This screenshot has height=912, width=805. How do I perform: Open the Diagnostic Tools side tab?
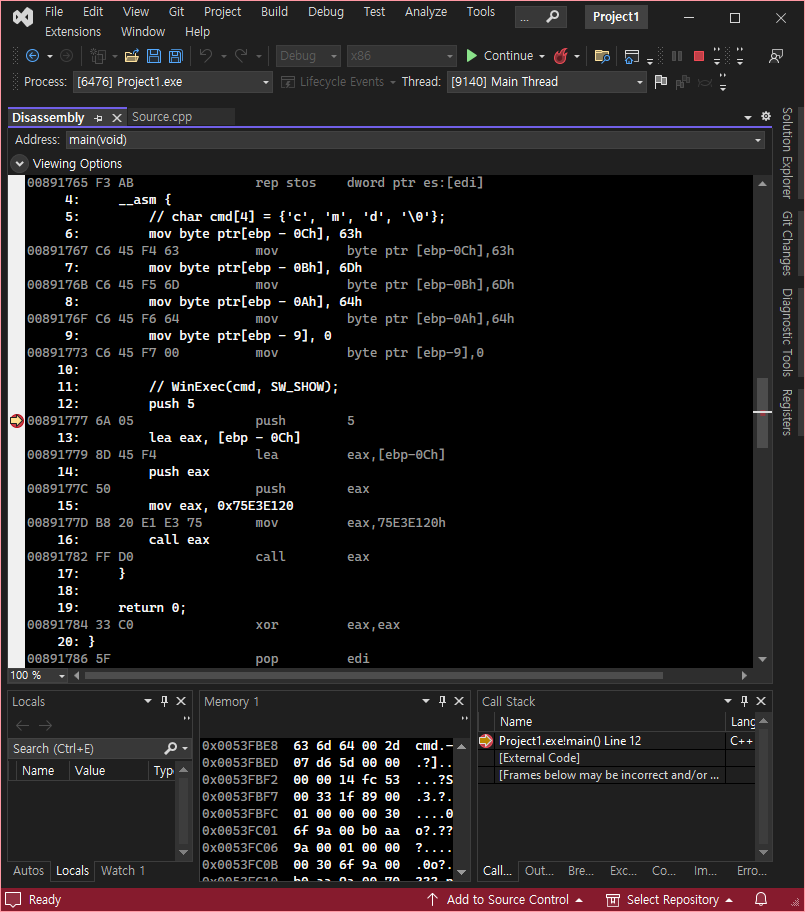point(787,332)
